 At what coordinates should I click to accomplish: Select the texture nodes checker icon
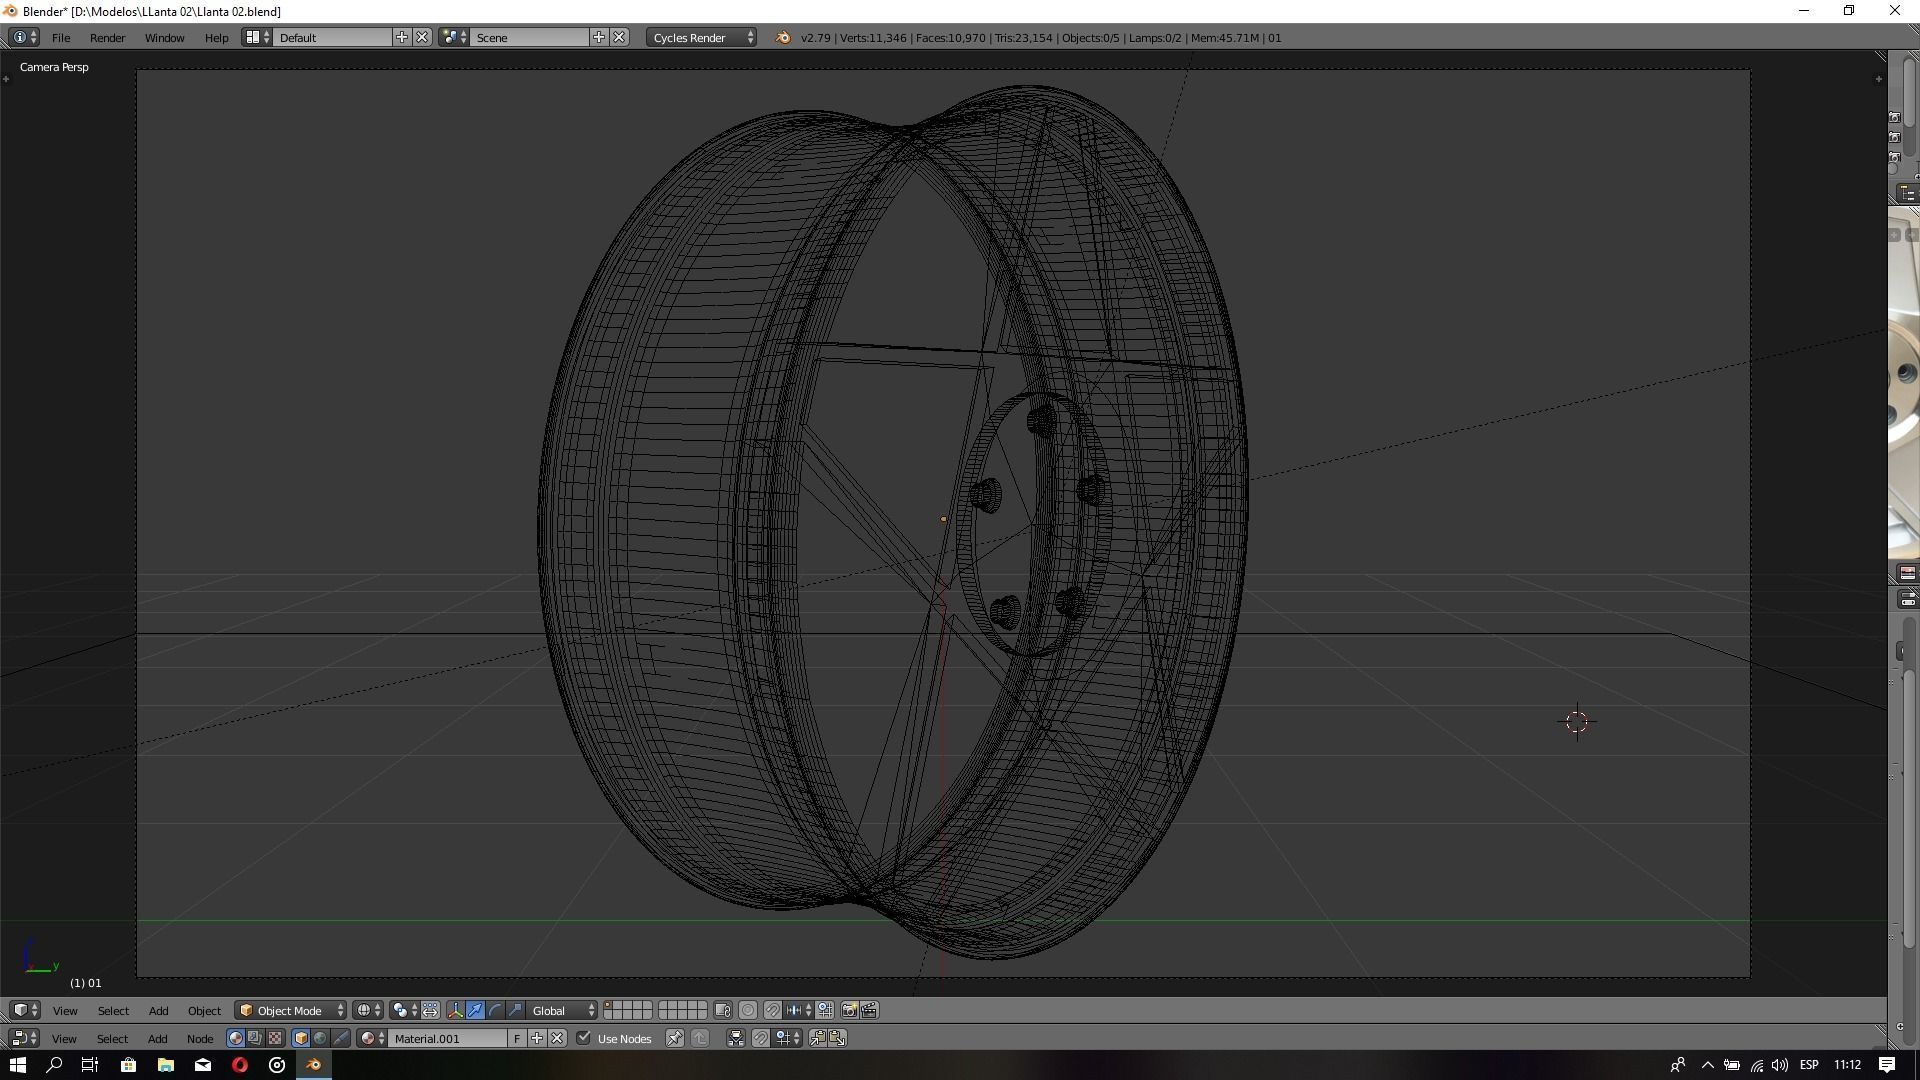pyautogui.click(x=275, y=1039)
